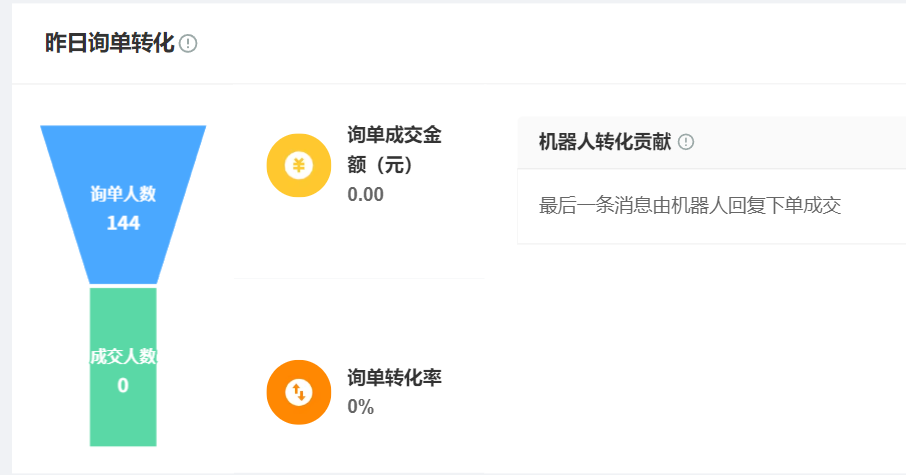Click the 0.00 transaction amount value

(365, 195)
